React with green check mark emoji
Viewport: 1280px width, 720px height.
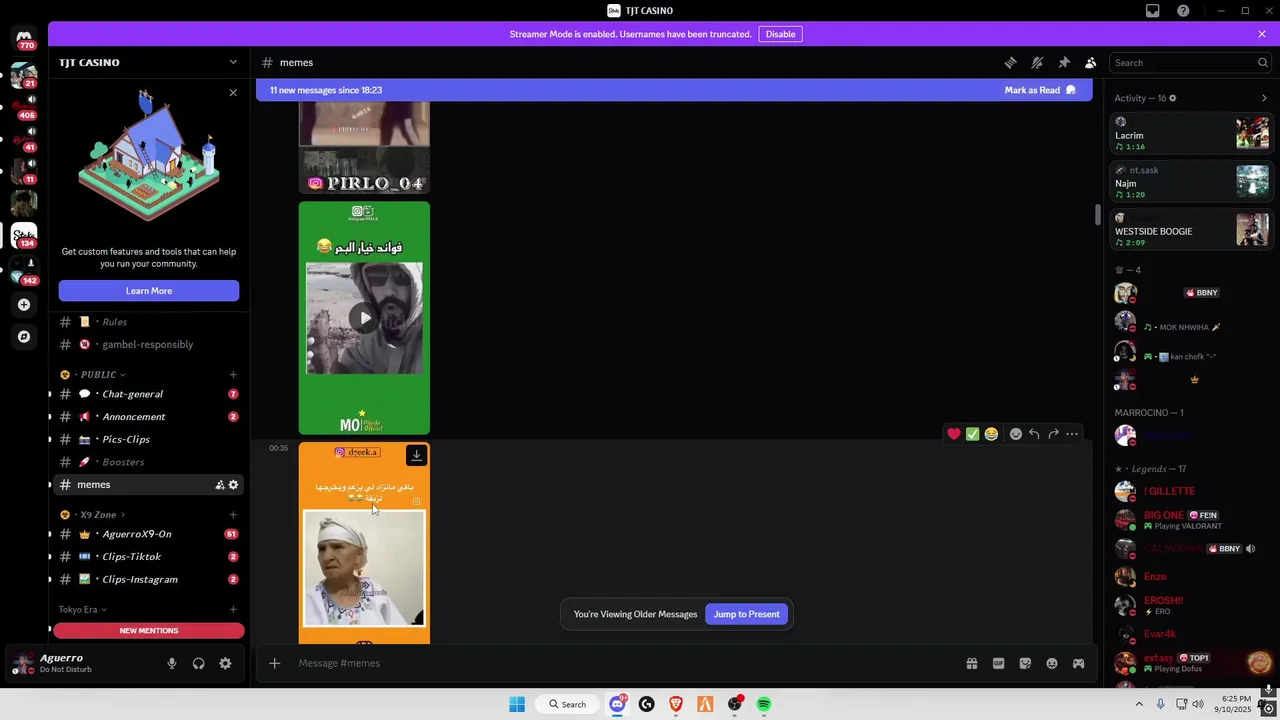pyautogui.click(x=972, y=434)
